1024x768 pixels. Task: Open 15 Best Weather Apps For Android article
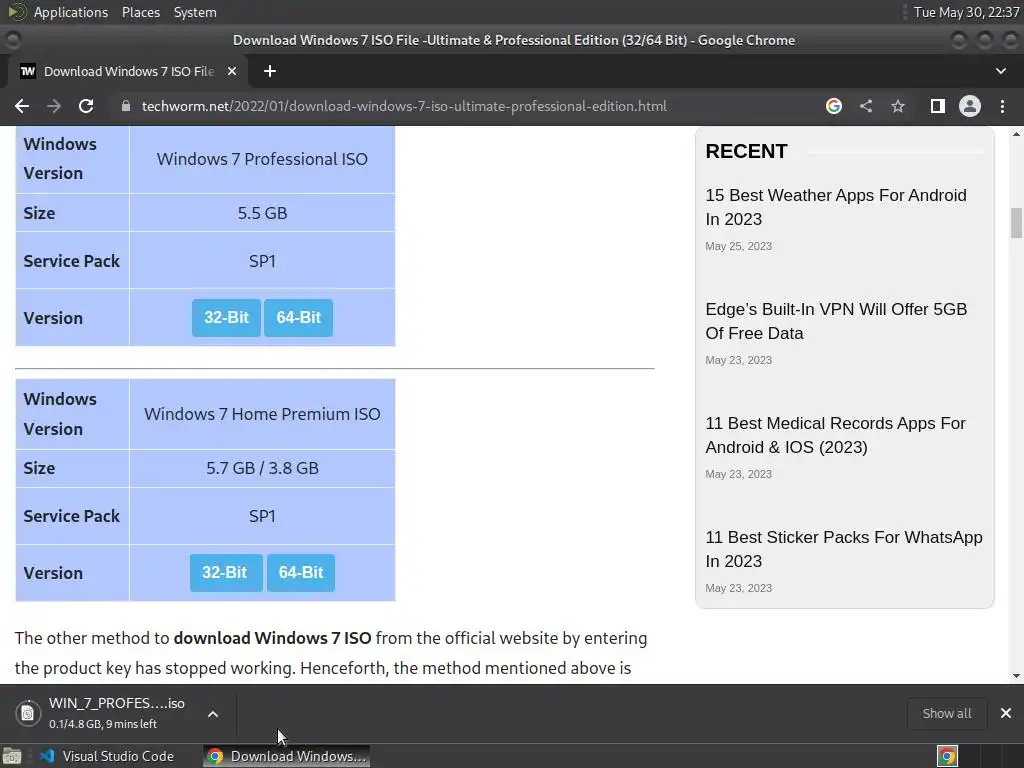point(836,207)
